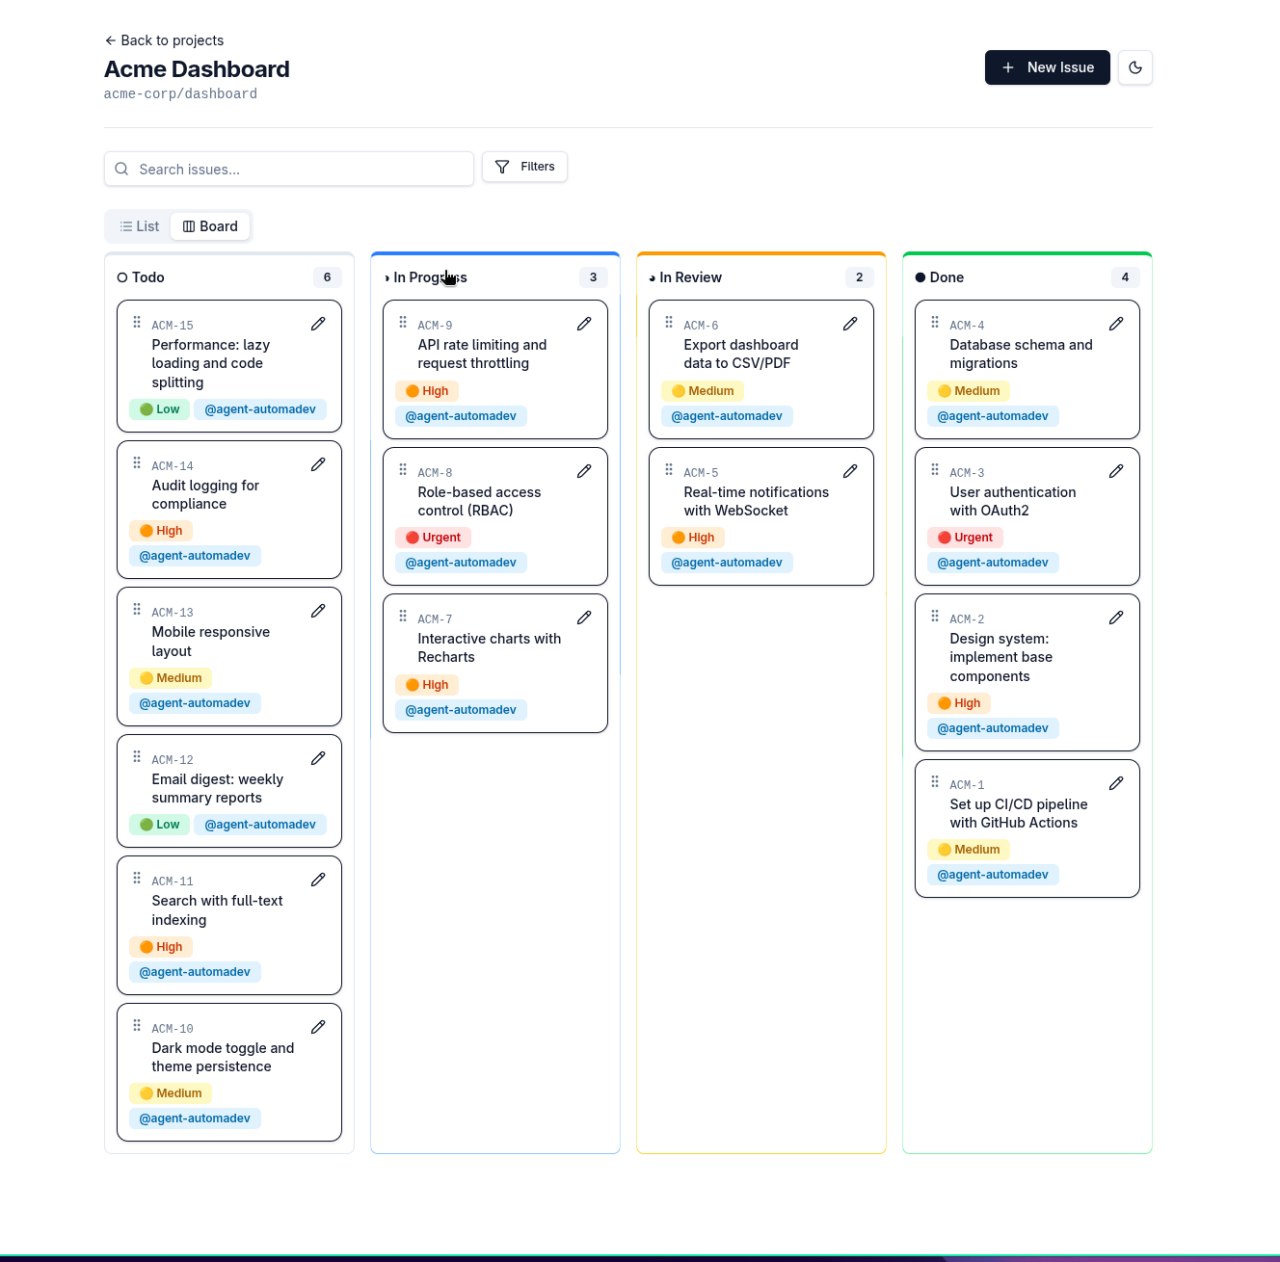Edit the ACM-6 export dashboard card
Screen dimensions: 1280x1262
850,324
